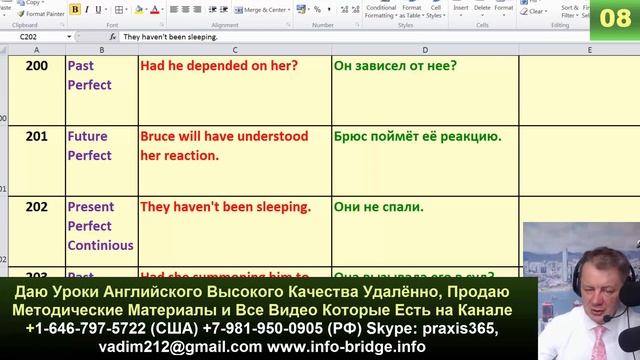Apply Comma Style format
The height and width of the screenshot is (360, 640).
329,9
